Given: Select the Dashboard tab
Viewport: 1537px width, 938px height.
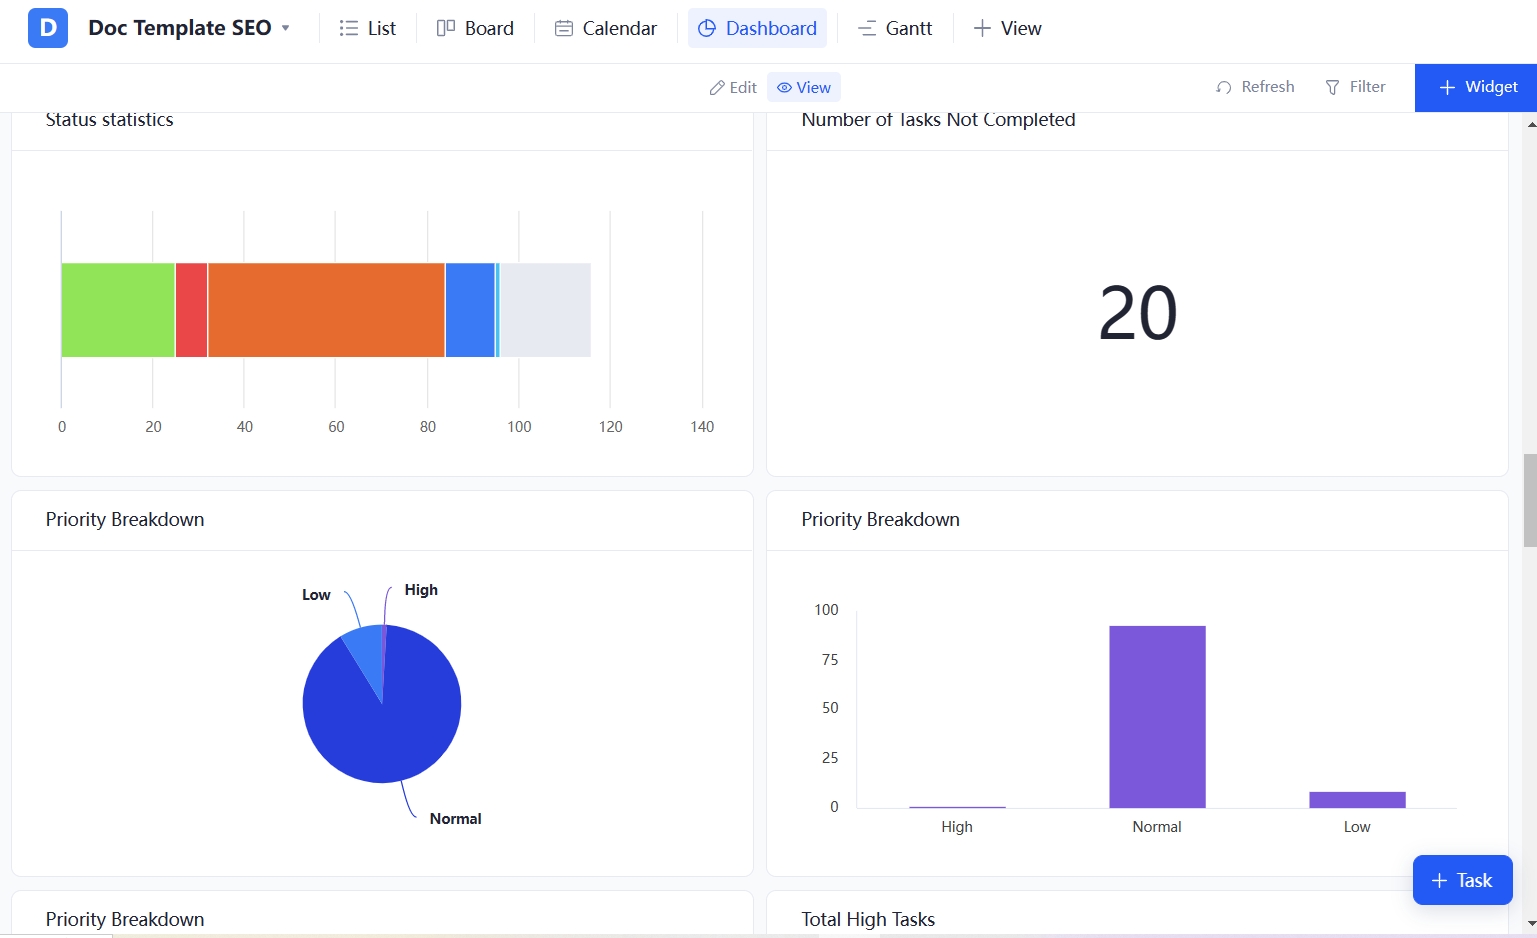Looking at the screenshot, I should pos(757,28).
